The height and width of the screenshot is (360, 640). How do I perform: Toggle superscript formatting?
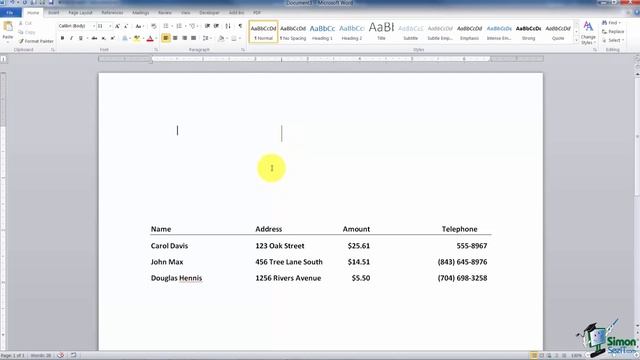(x=113, y=38)
